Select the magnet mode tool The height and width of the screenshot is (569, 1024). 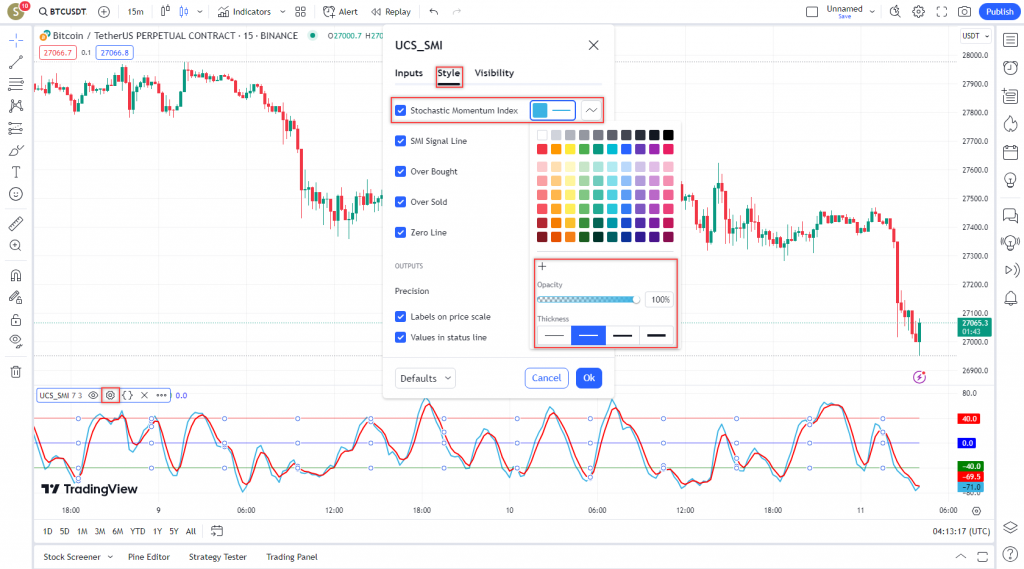[x=16, y=275]
